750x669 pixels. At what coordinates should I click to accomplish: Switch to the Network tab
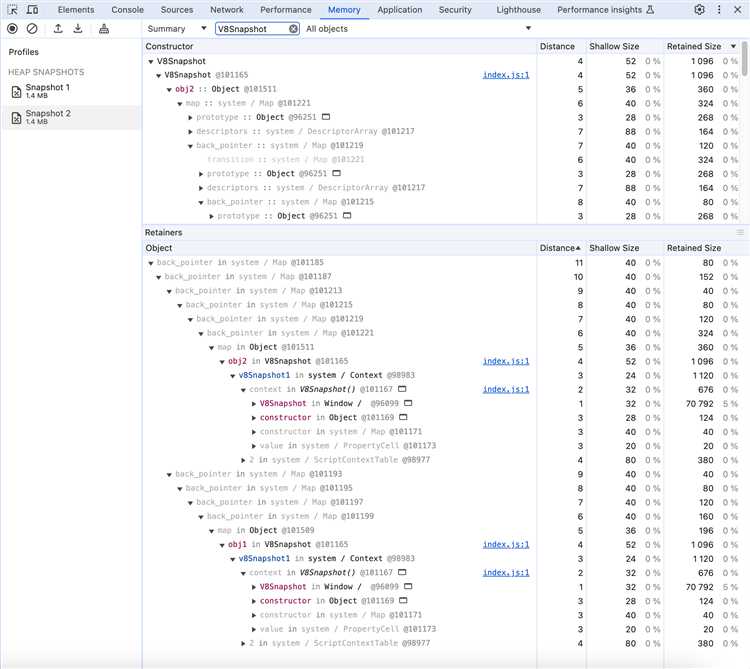point(227,10)
